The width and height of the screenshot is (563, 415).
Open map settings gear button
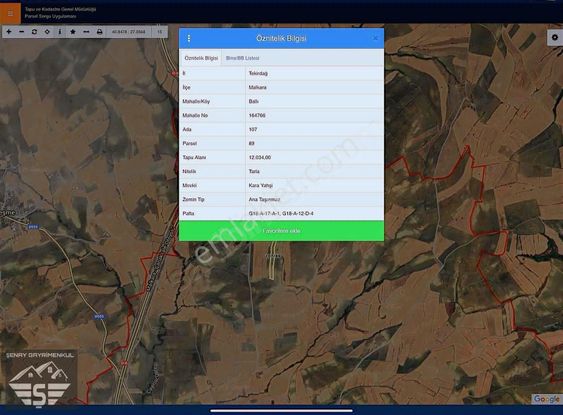[555, 37]
